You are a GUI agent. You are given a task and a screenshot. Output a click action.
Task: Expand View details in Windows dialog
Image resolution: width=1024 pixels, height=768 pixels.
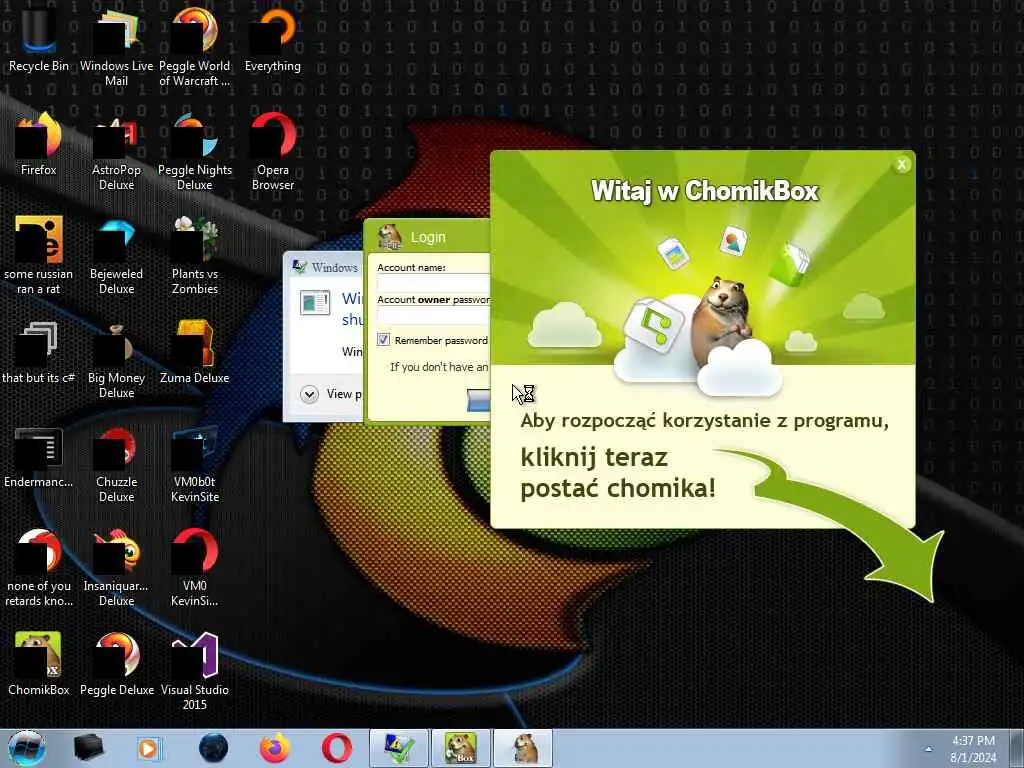[x=309, y=394]
